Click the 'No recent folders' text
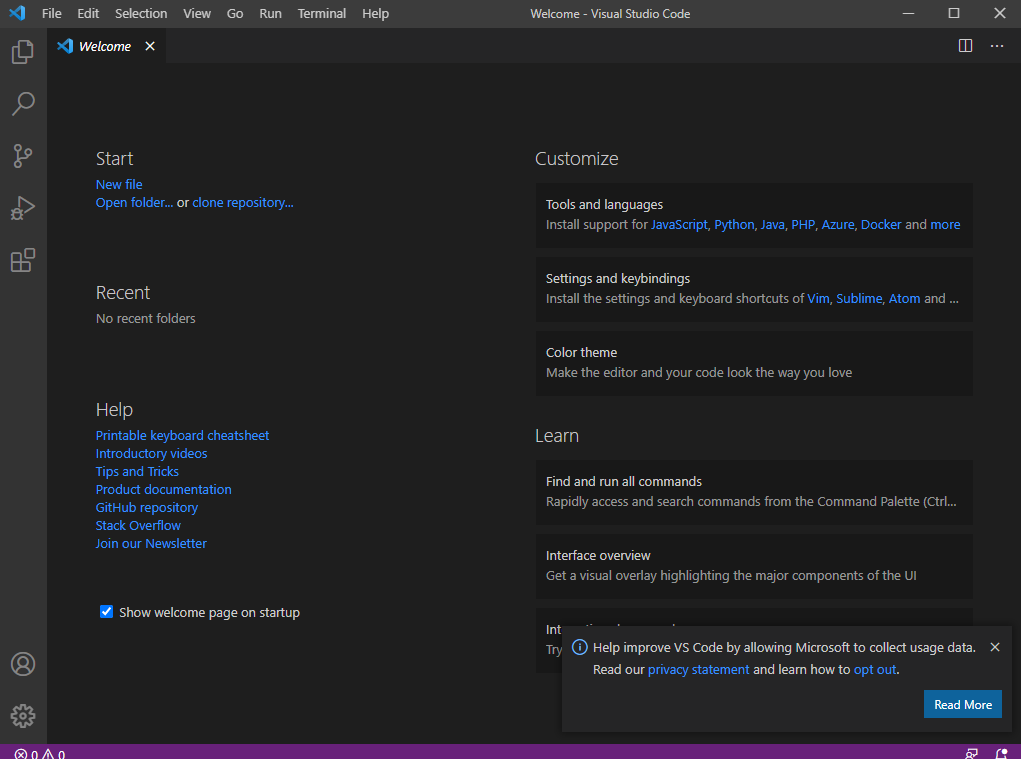This screenshot has width=1021, height=759. [x=145, y=318]
